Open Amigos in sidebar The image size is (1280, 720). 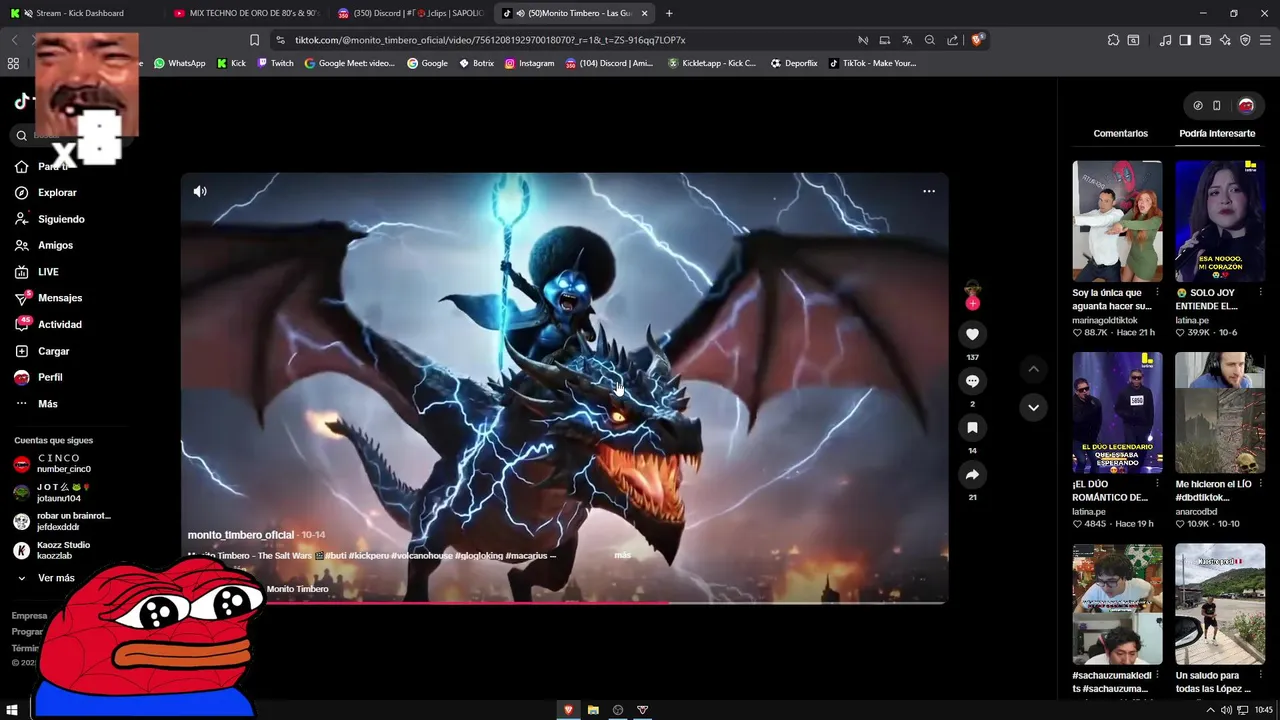click(44, 245)
